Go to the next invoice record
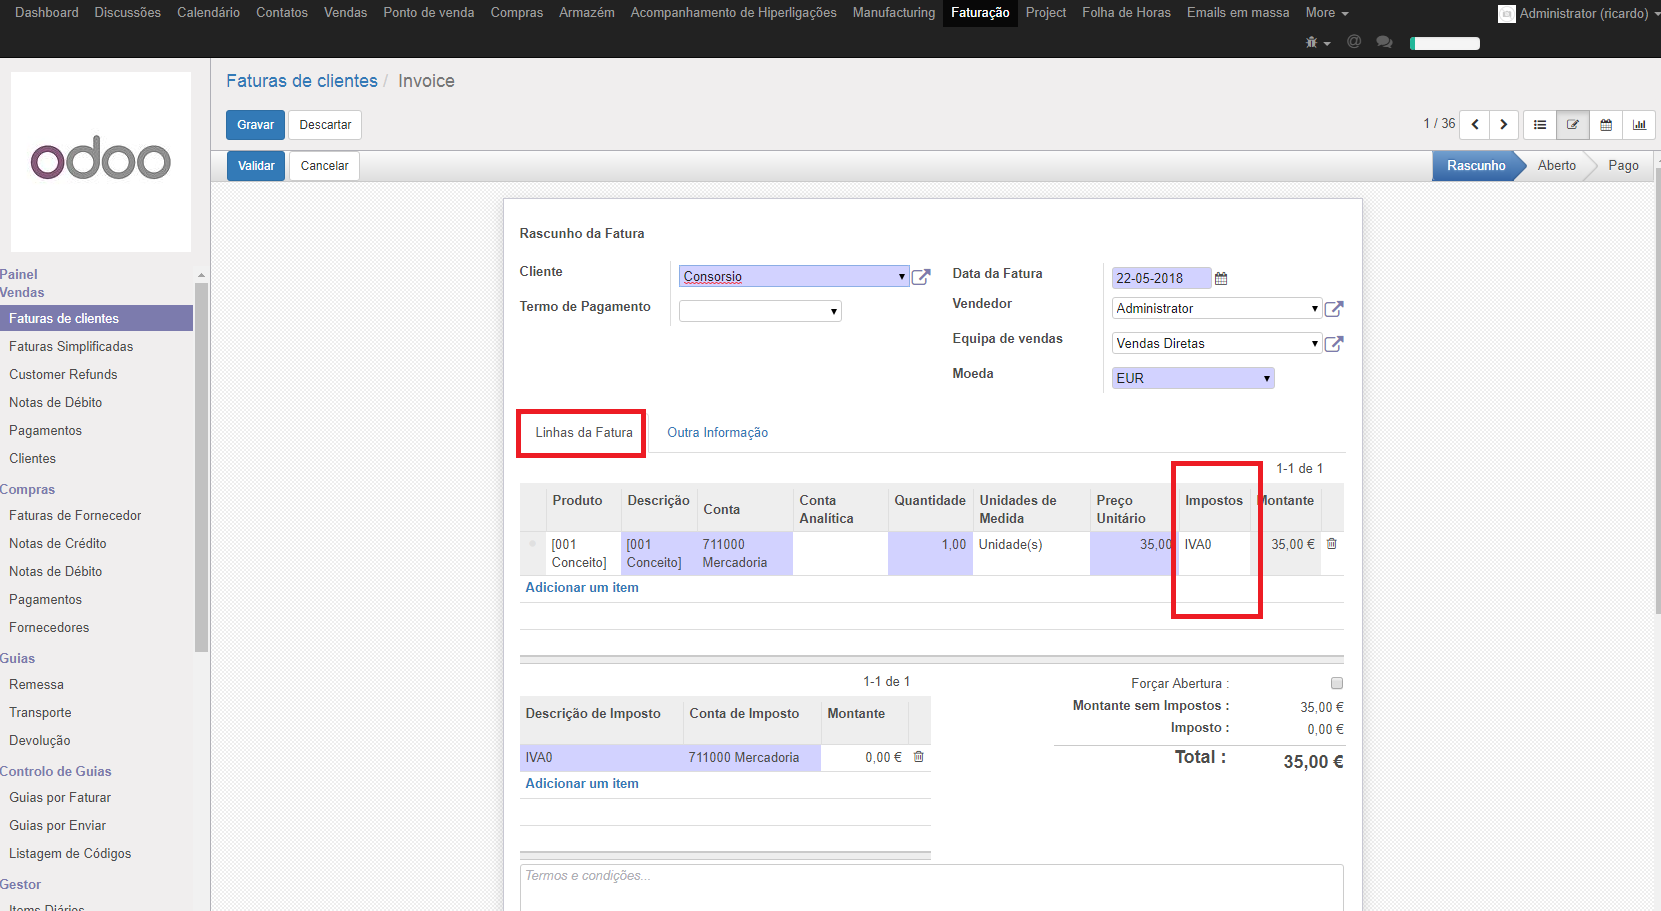The image size is (1661, 911). (x=1504, y=125)
